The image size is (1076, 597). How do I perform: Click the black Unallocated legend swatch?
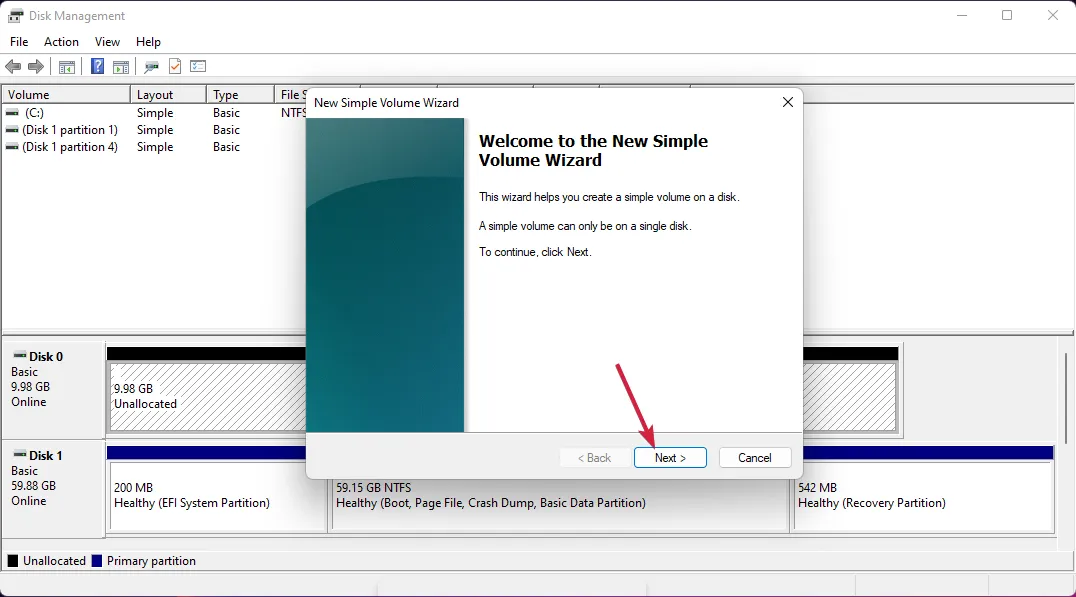tap(12, 561)
